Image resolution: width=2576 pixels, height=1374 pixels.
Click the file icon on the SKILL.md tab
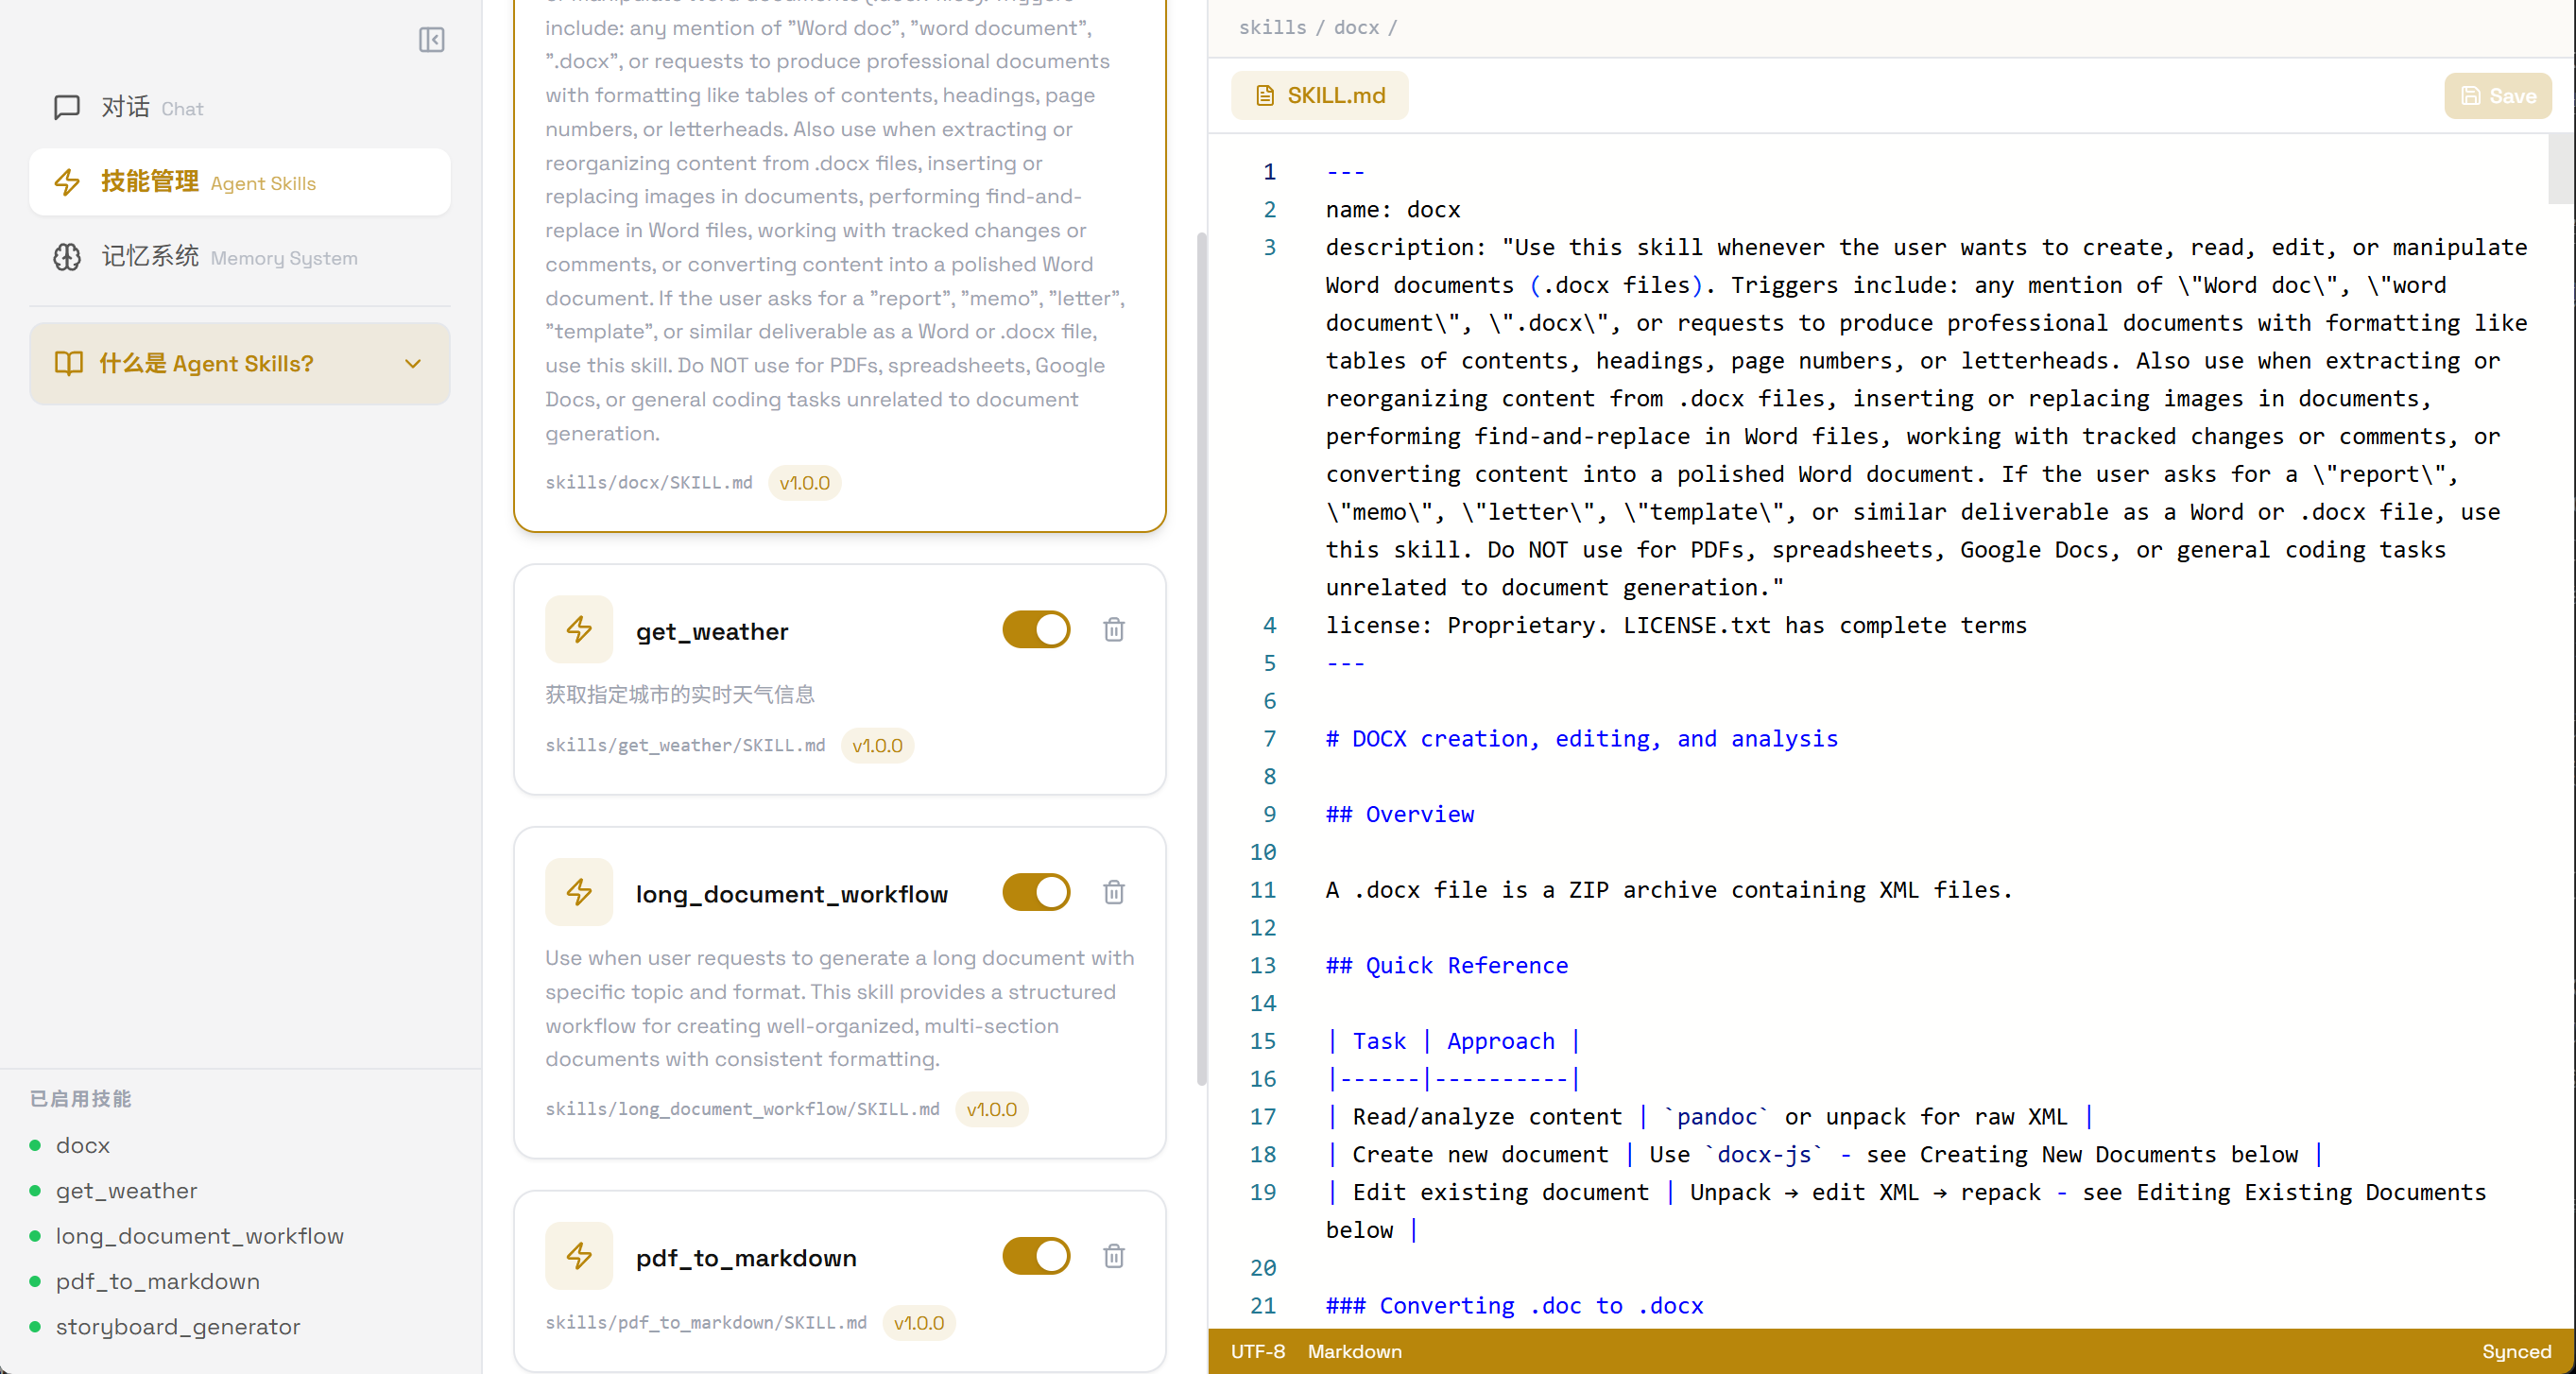[1265, 95]
